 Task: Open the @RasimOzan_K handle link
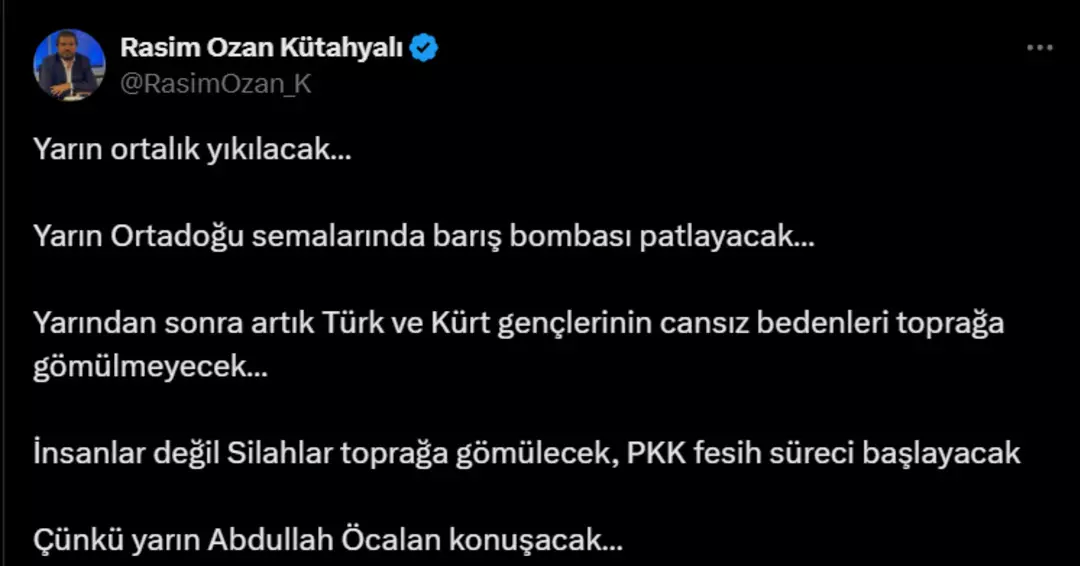(x=216, y=83)
